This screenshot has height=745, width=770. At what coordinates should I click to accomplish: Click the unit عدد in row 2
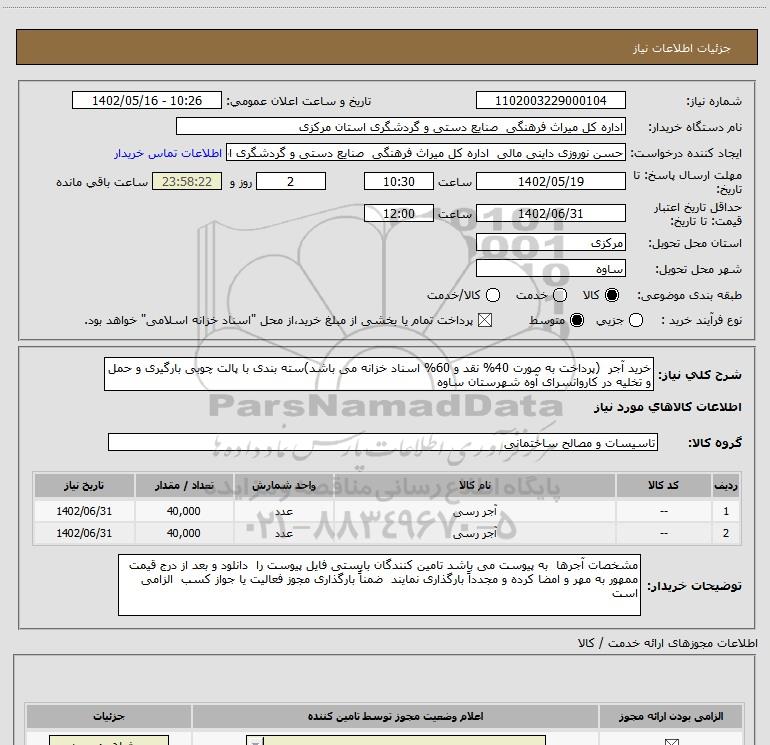(284, 533)
